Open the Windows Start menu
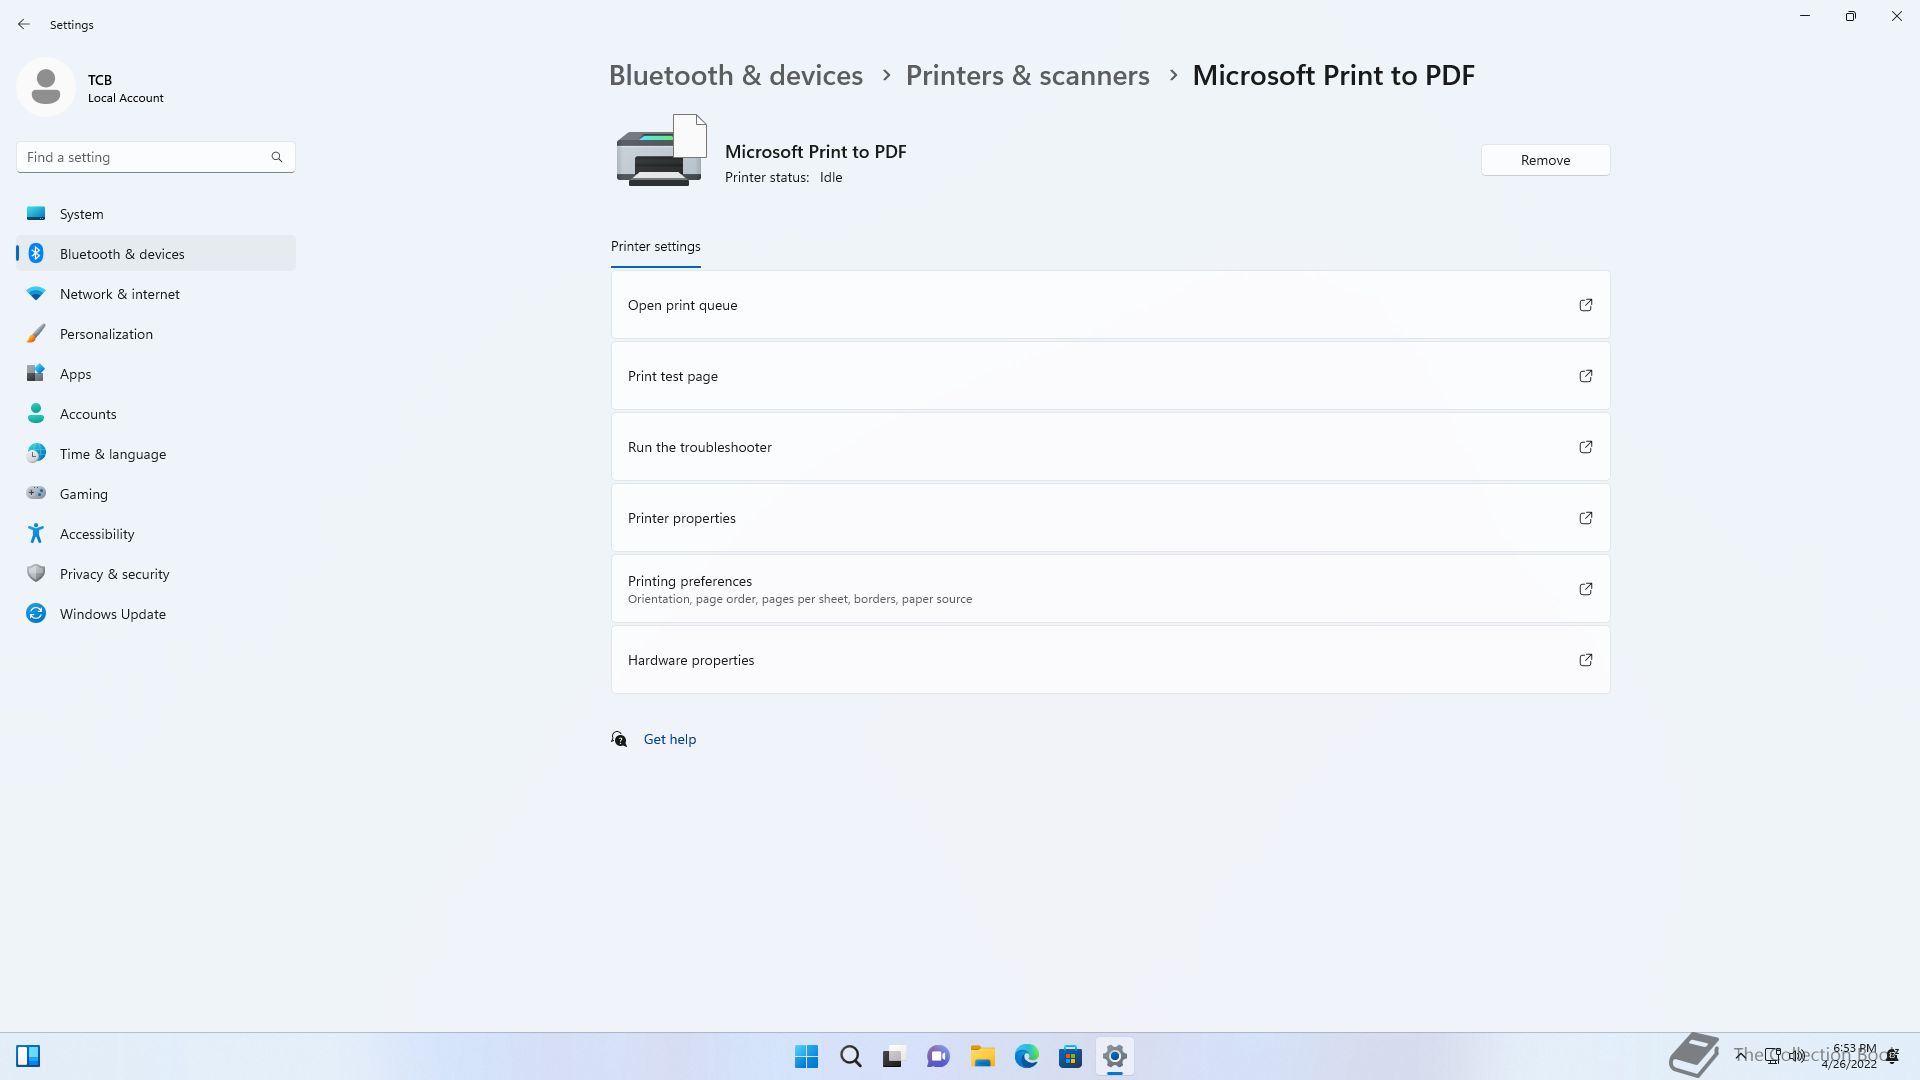 (x=806, y=1056)
